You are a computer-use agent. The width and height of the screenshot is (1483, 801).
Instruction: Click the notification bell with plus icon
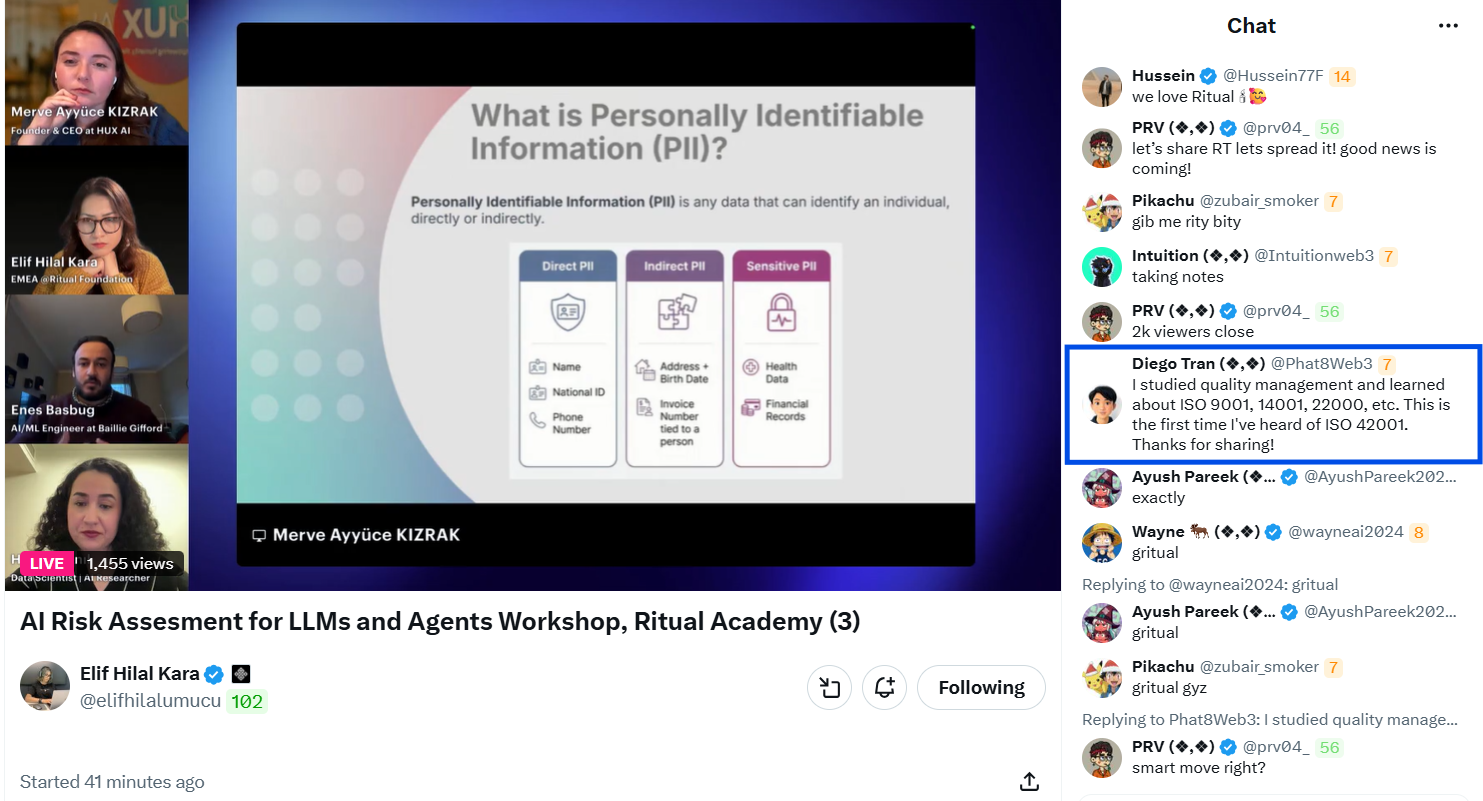point(884,687)
